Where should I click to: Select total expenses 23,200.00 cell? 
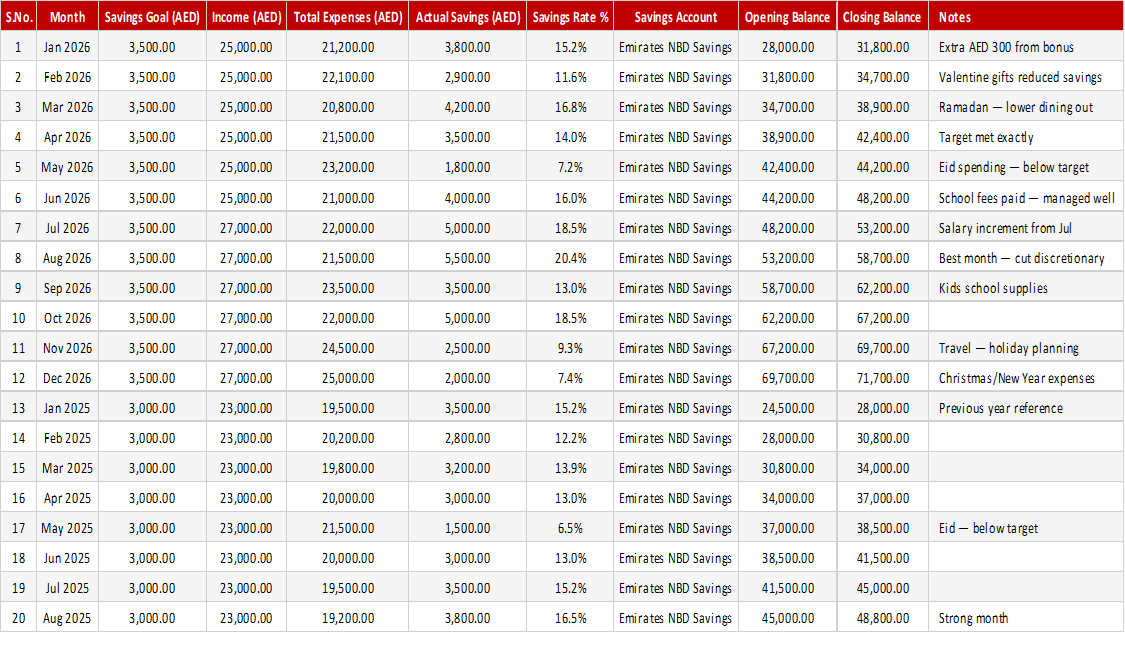coord(348,167)
